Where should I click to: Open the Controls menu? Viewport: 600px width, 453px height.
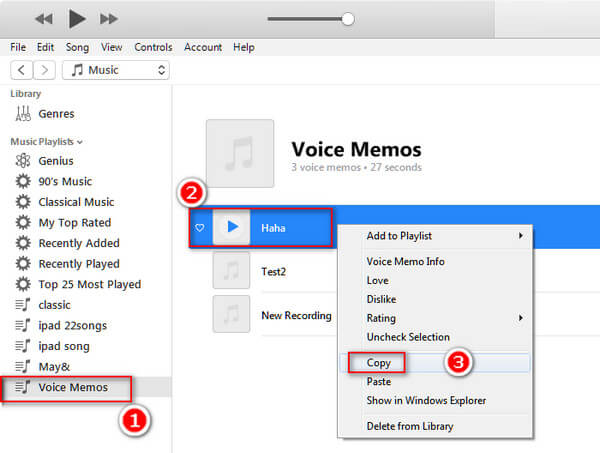click(x=153, y=47)
